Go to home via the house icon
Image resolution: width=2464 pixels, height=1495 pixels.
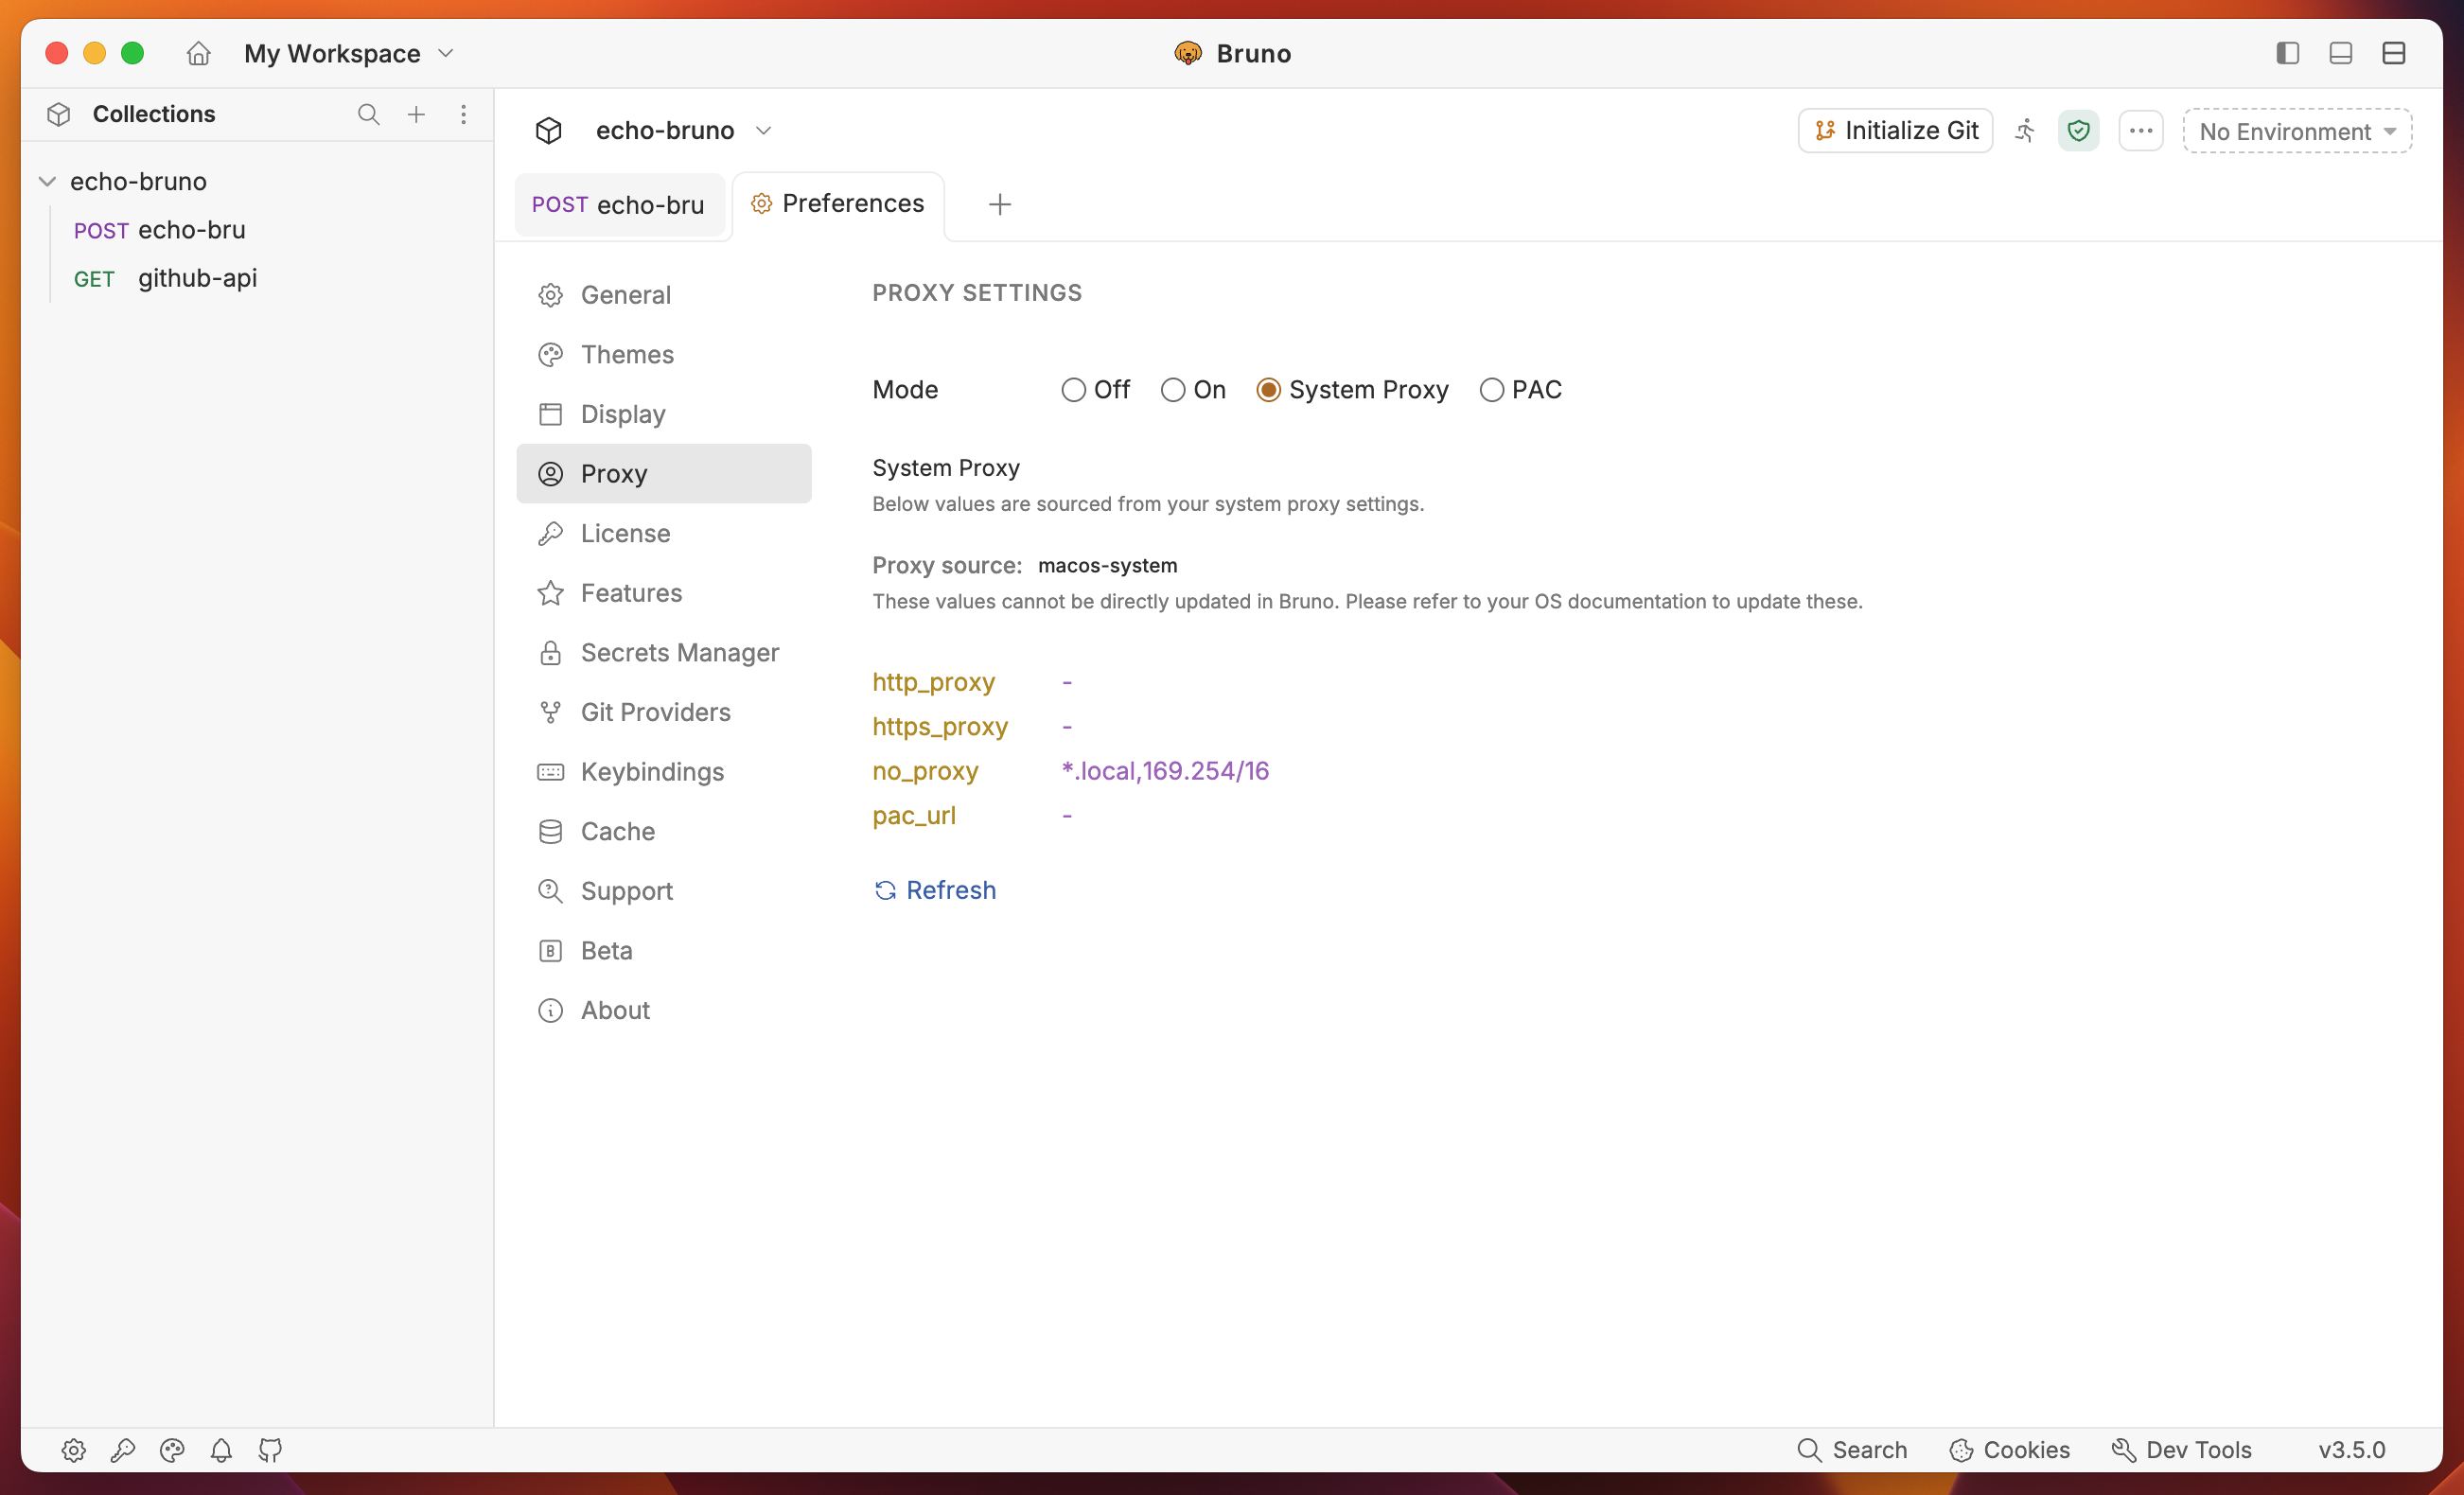click(x=198, y=53)
